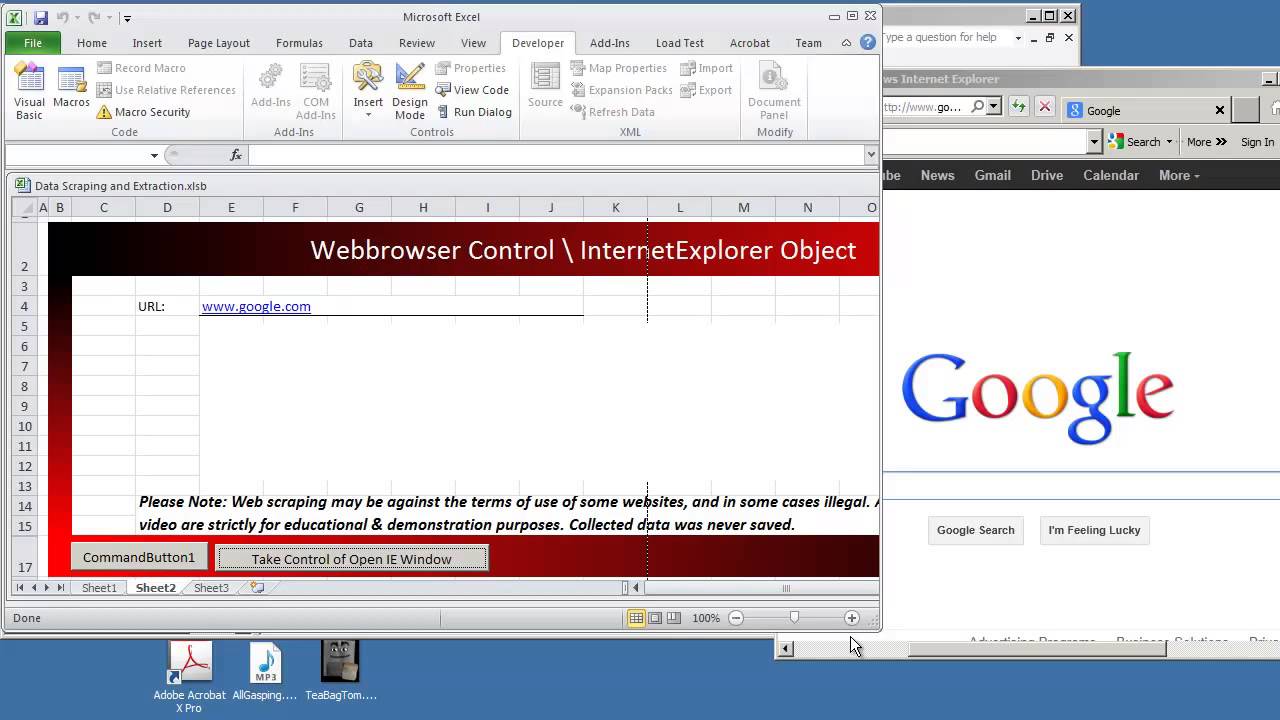Toggle Design Mode

pos(410,92)
